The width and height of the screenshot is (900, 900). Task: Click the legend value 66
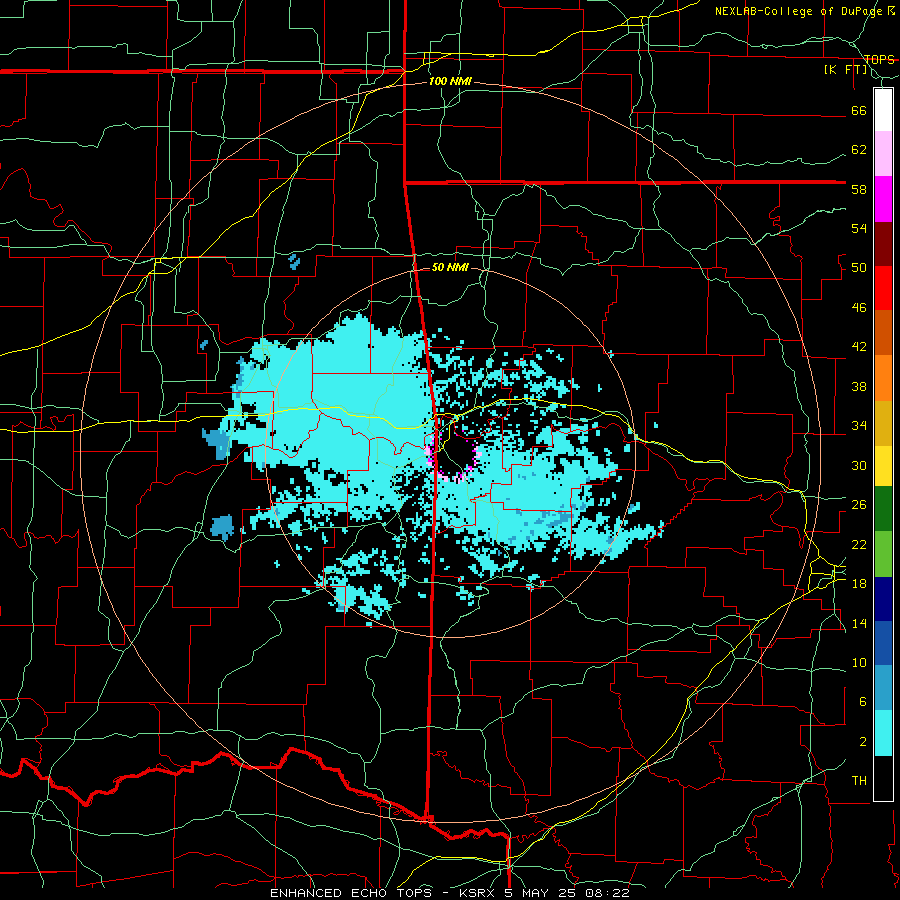tap(859, 110)
